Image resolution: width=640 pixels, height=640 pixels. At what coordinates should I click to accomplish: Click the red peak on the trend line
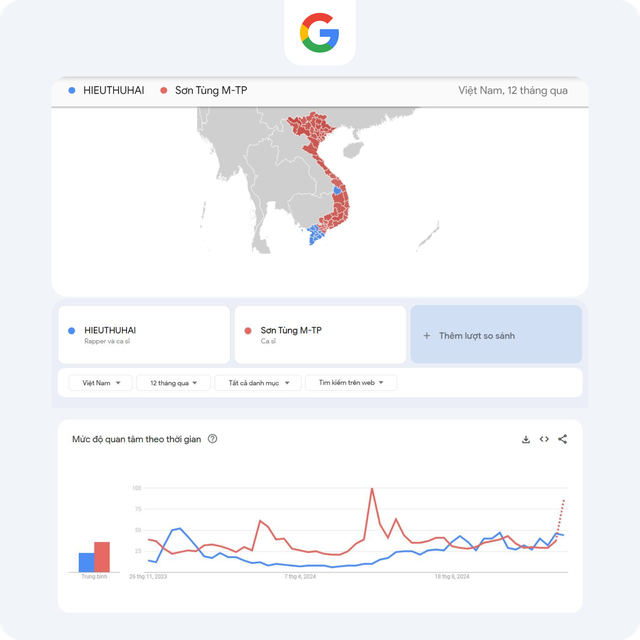[372, 489]
